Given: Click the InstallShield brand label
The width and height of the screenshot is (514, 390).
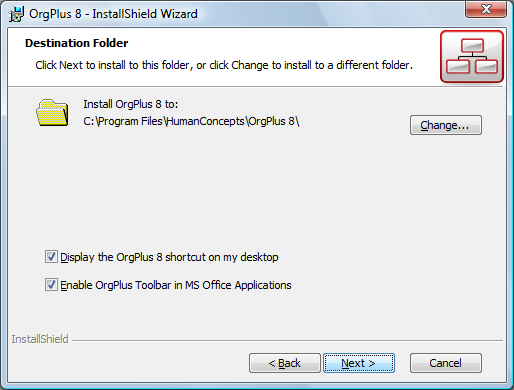Looking at the screenshot, I should tap(40, 339).
